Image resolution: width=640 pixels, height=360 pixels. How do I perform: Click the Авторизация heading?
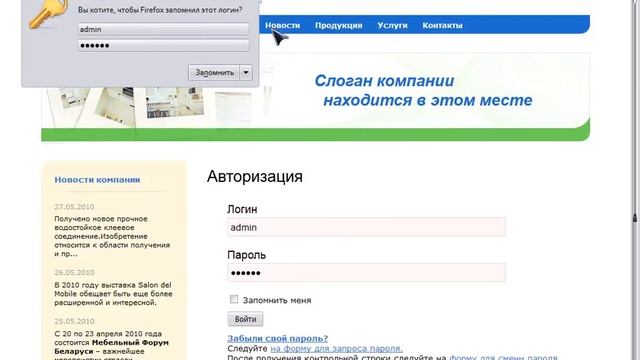coord(255,176)
